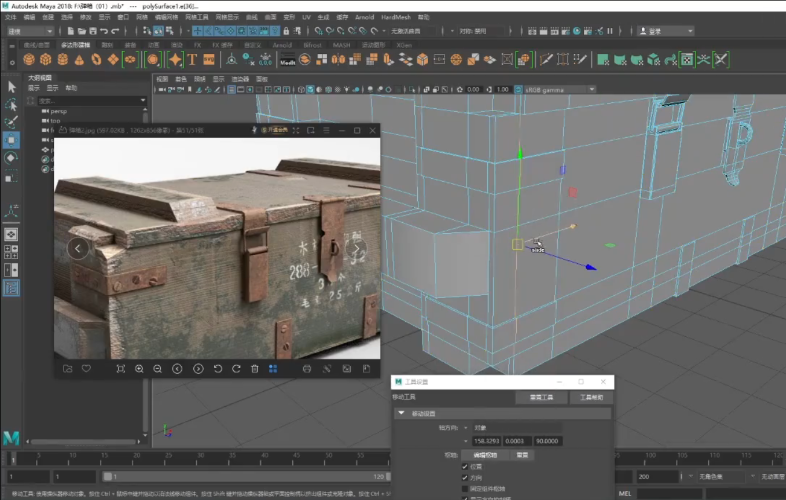The width and height of the screenshot is (786, 500).
Task: Open the menu set dropdown at top left
Action: (x=28, y=31)
